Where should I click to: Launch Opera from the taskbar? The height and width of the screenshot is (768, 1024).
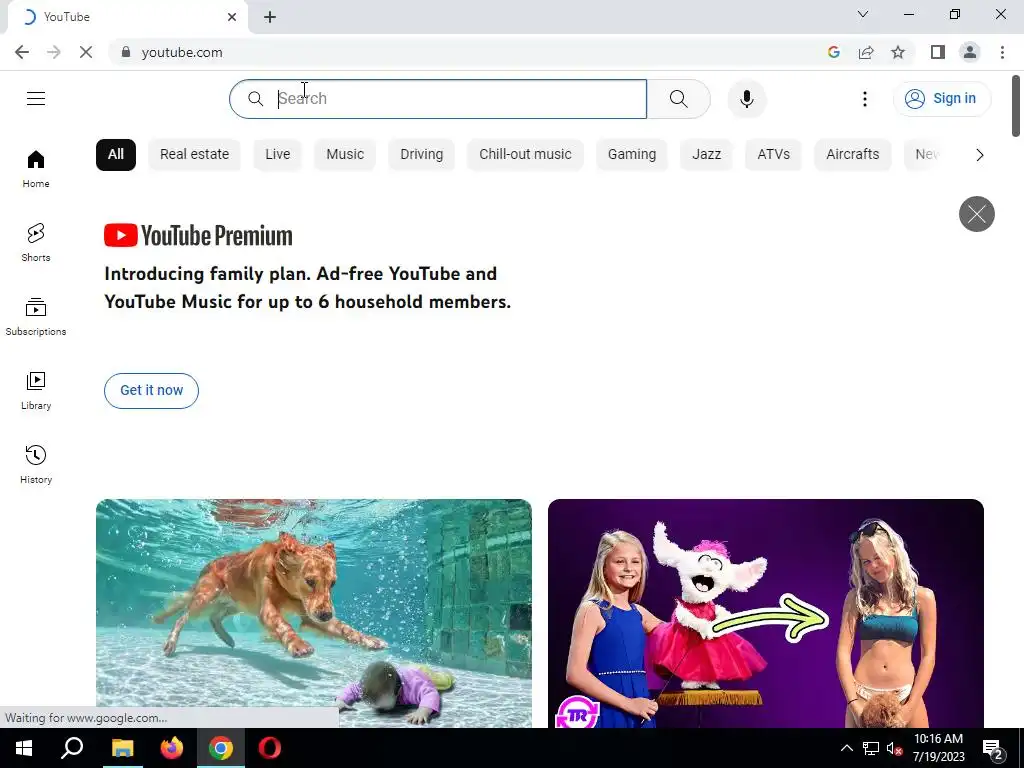click(270, 748)
